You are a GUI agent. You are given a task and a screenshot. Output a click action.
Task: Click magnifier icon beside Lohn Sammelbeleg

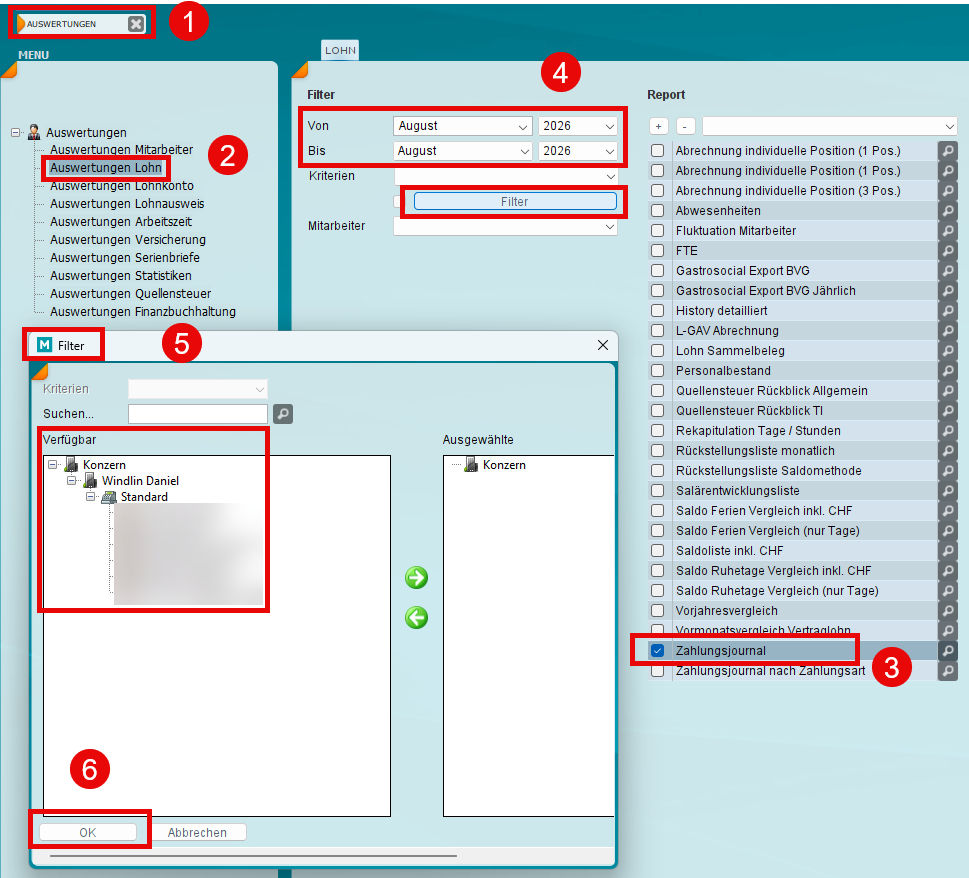click(x=947, y=351)
